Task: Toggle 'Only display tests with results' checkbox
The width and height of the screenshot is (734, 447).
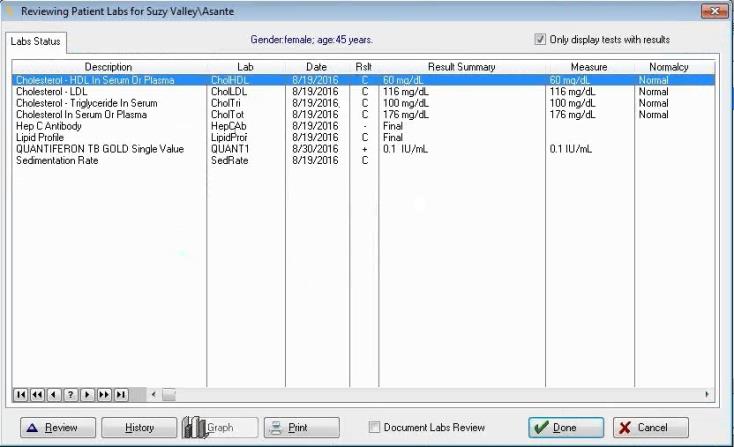Action: pyautogui.click(x=540, y=39)
